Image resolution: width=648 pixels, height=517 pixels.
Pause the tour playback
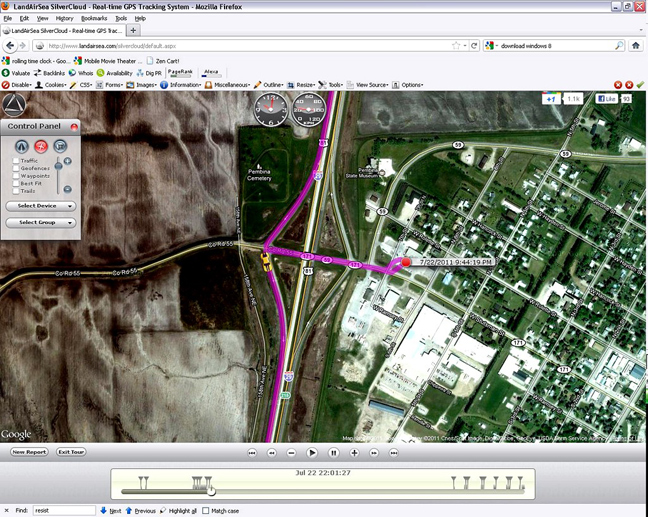pos(334,453)
